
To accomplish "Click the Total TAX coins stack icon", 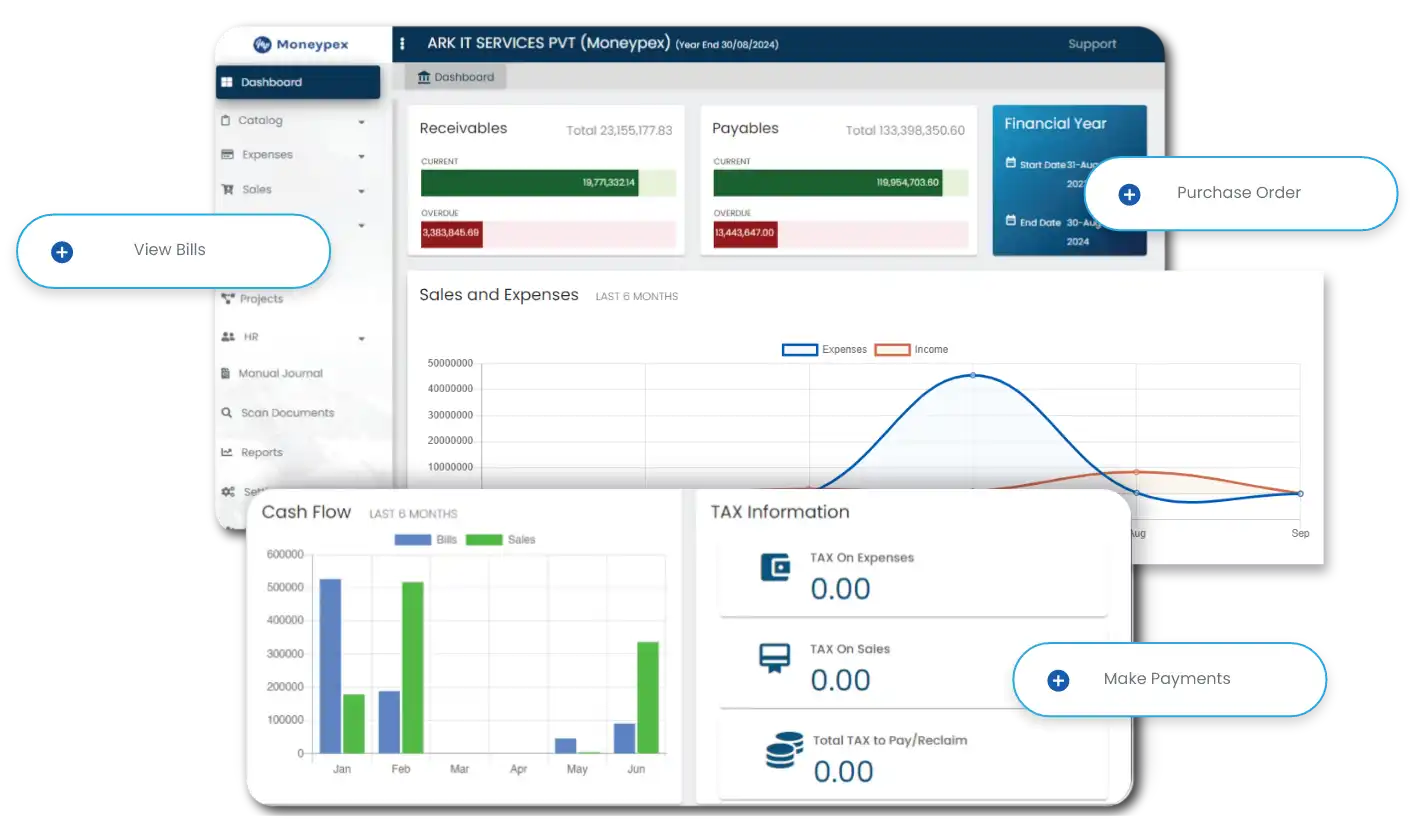I will (x=784, y=750).
